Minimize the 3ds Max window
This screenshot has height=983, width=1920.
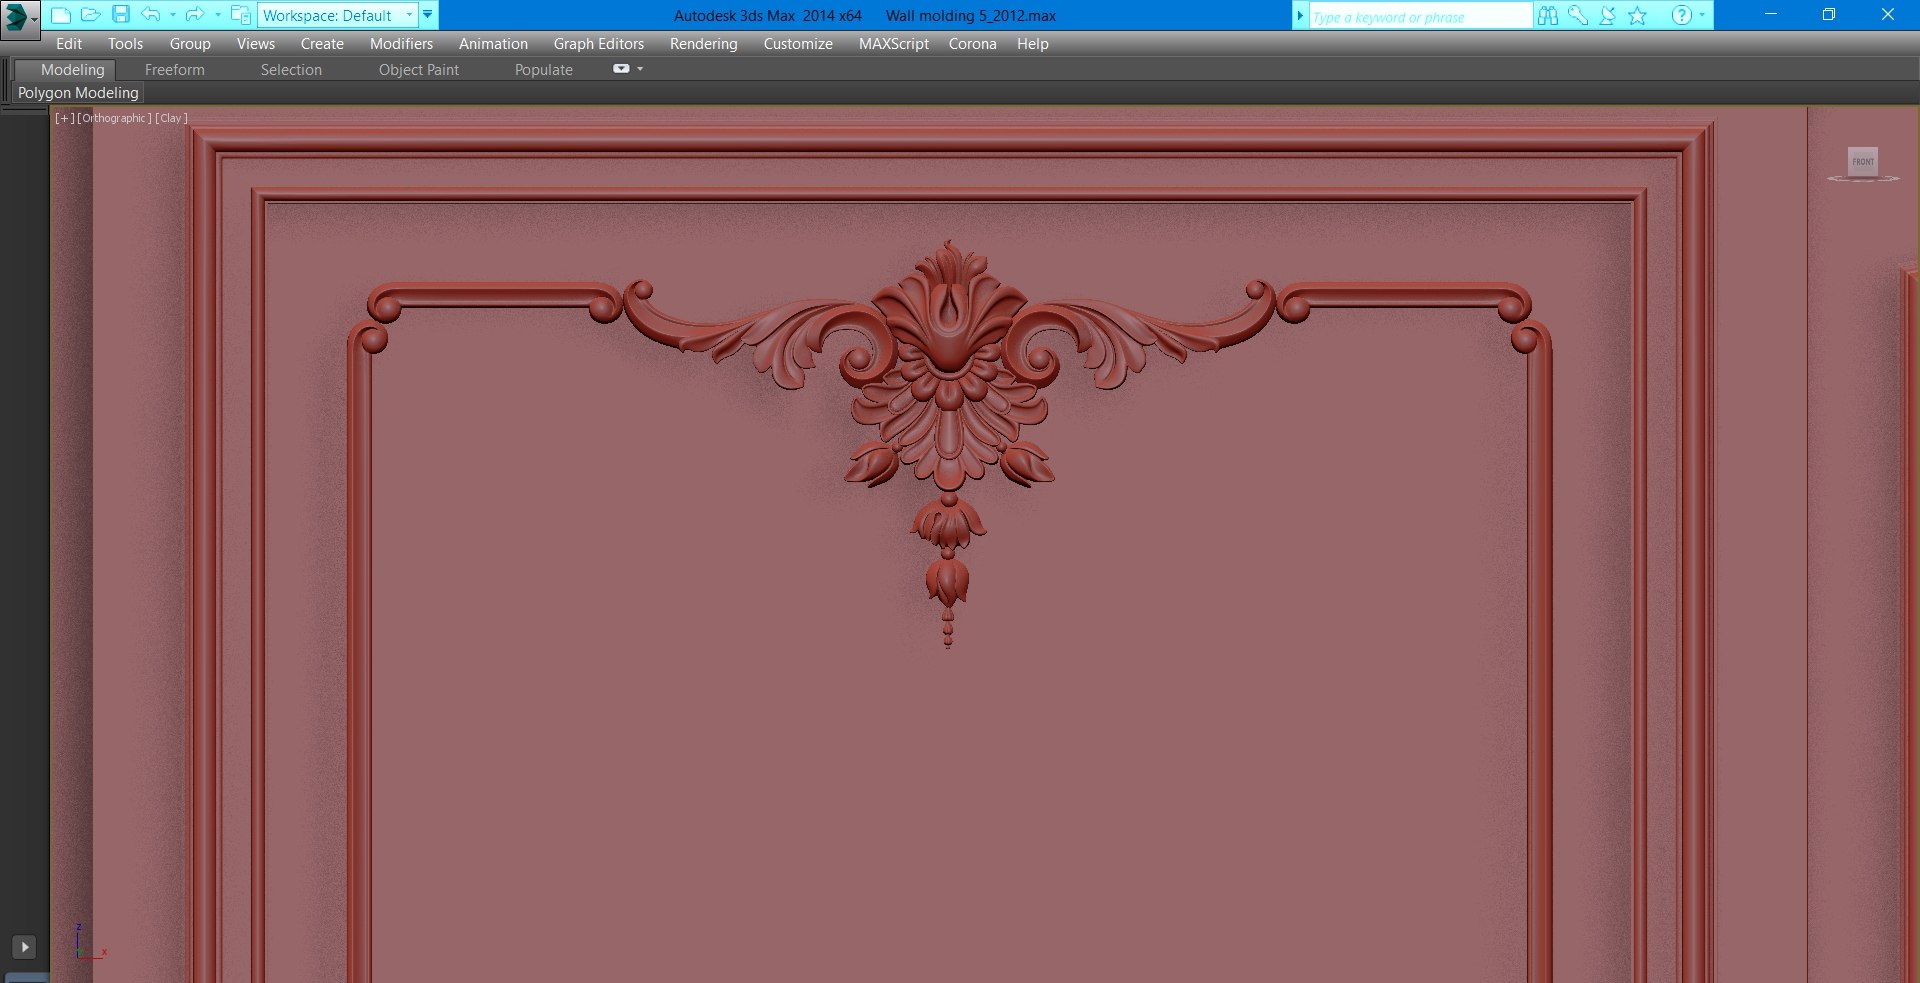point(1771,15)
